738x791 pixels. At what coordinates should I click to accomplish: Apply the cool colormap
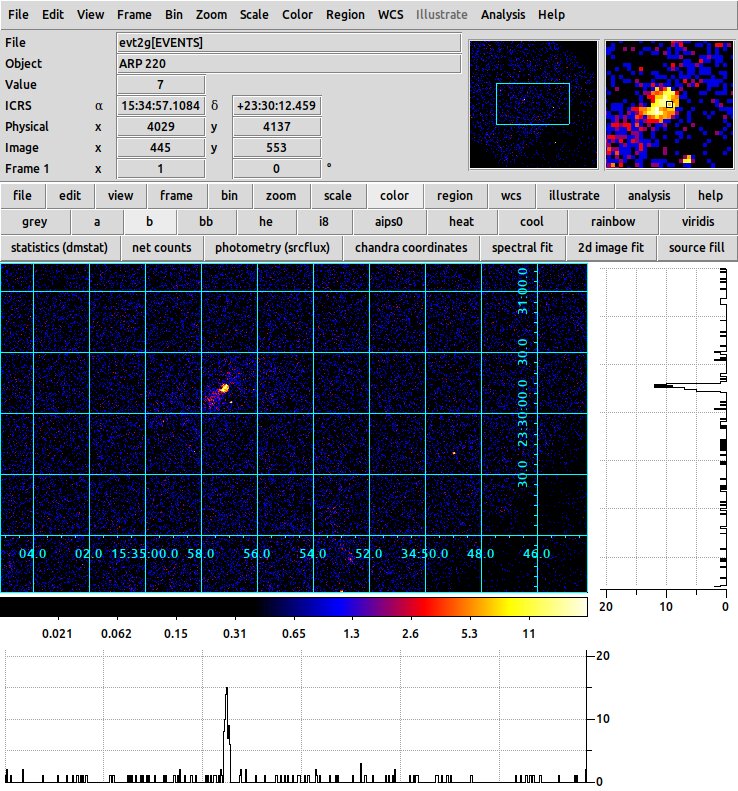pos(532,222)
